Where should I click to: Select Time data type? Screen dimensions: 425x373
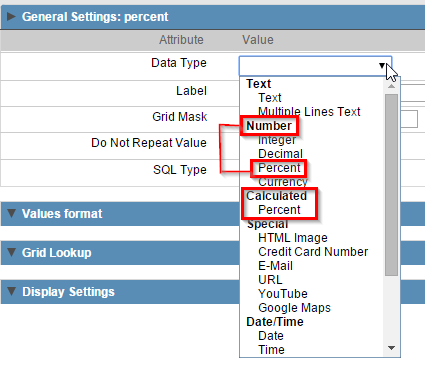pos(271,350)
